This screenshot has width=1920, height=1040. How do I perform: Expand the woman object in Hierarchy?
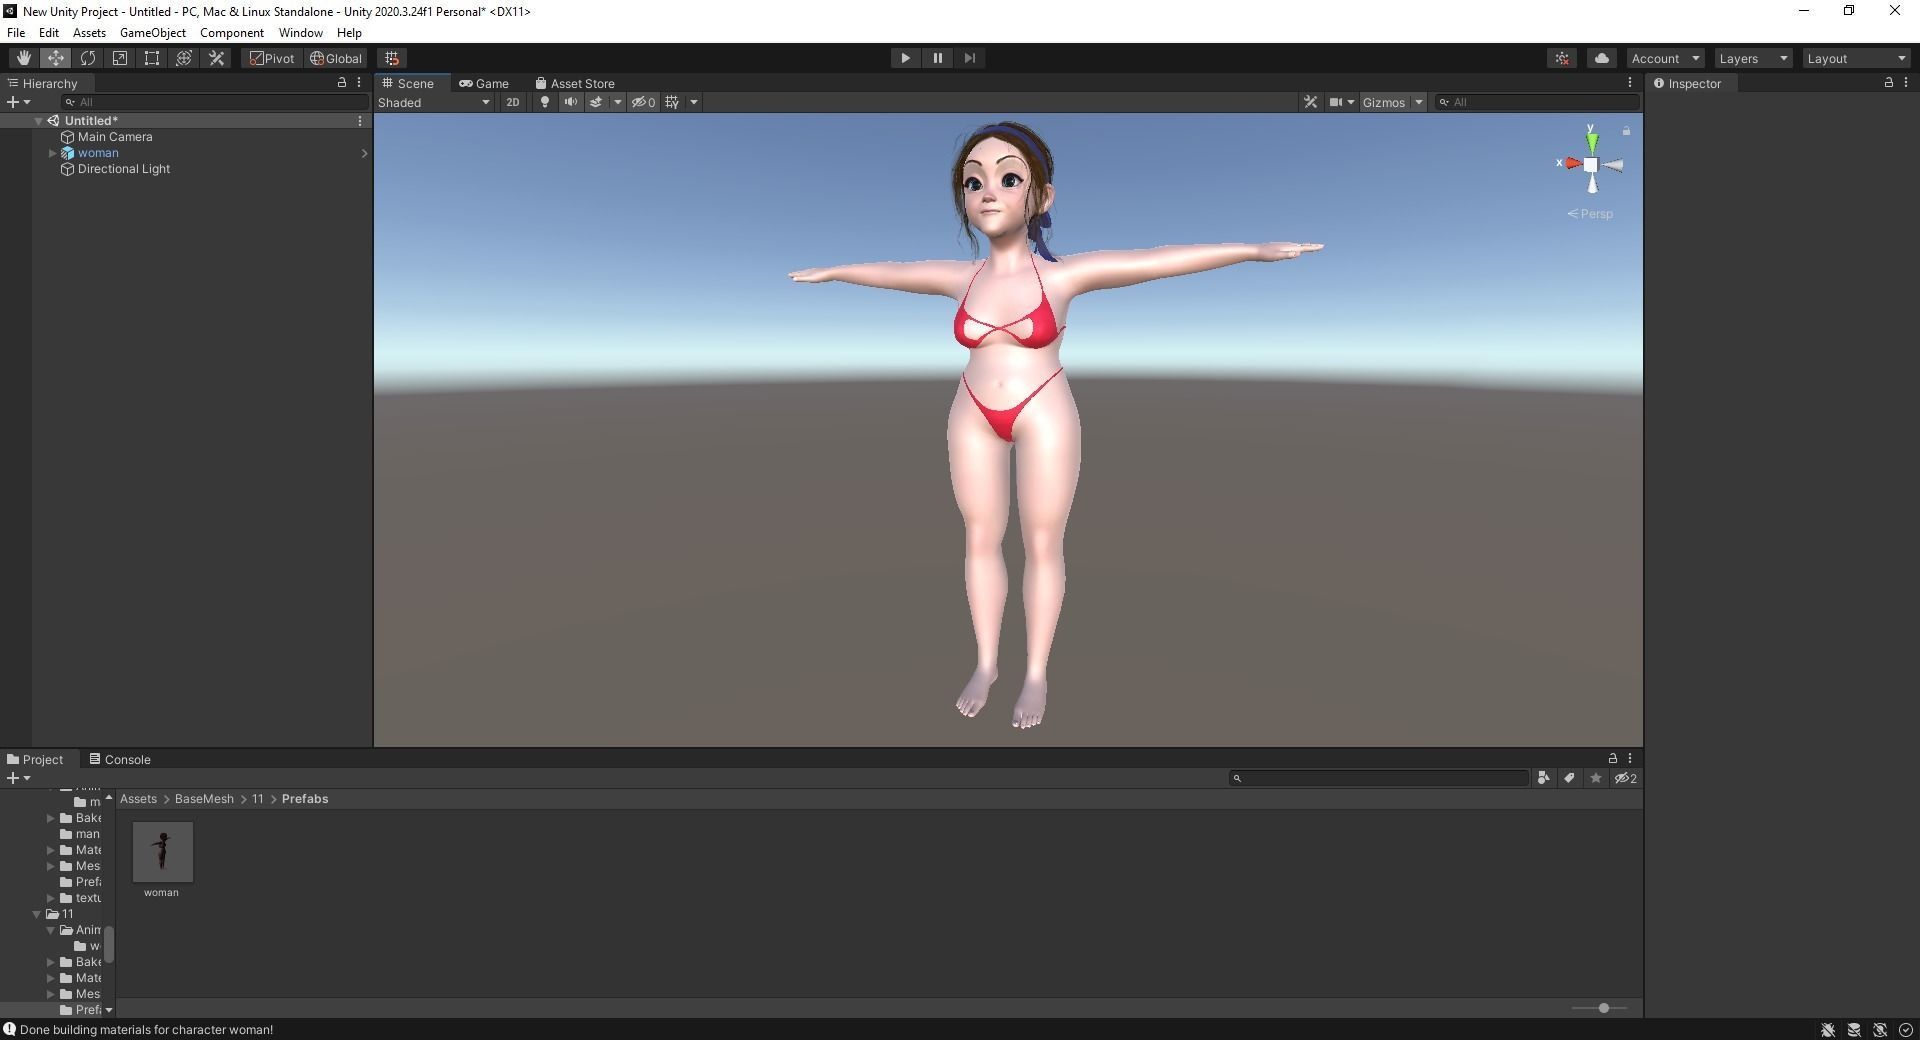52,153
